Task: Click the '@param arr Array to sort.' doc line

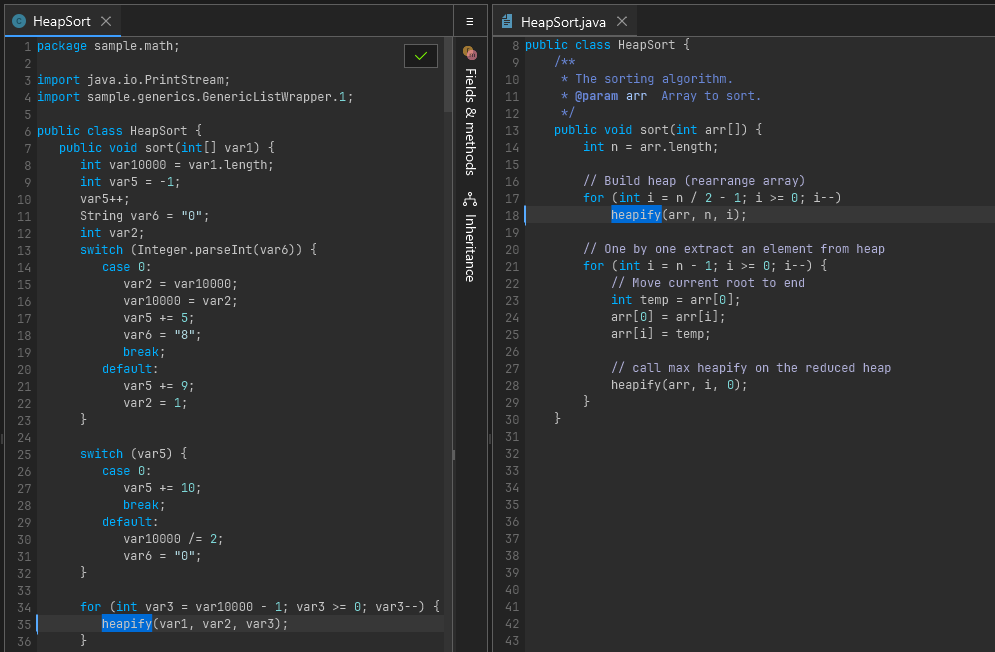Action: click(x=661, y=95)
